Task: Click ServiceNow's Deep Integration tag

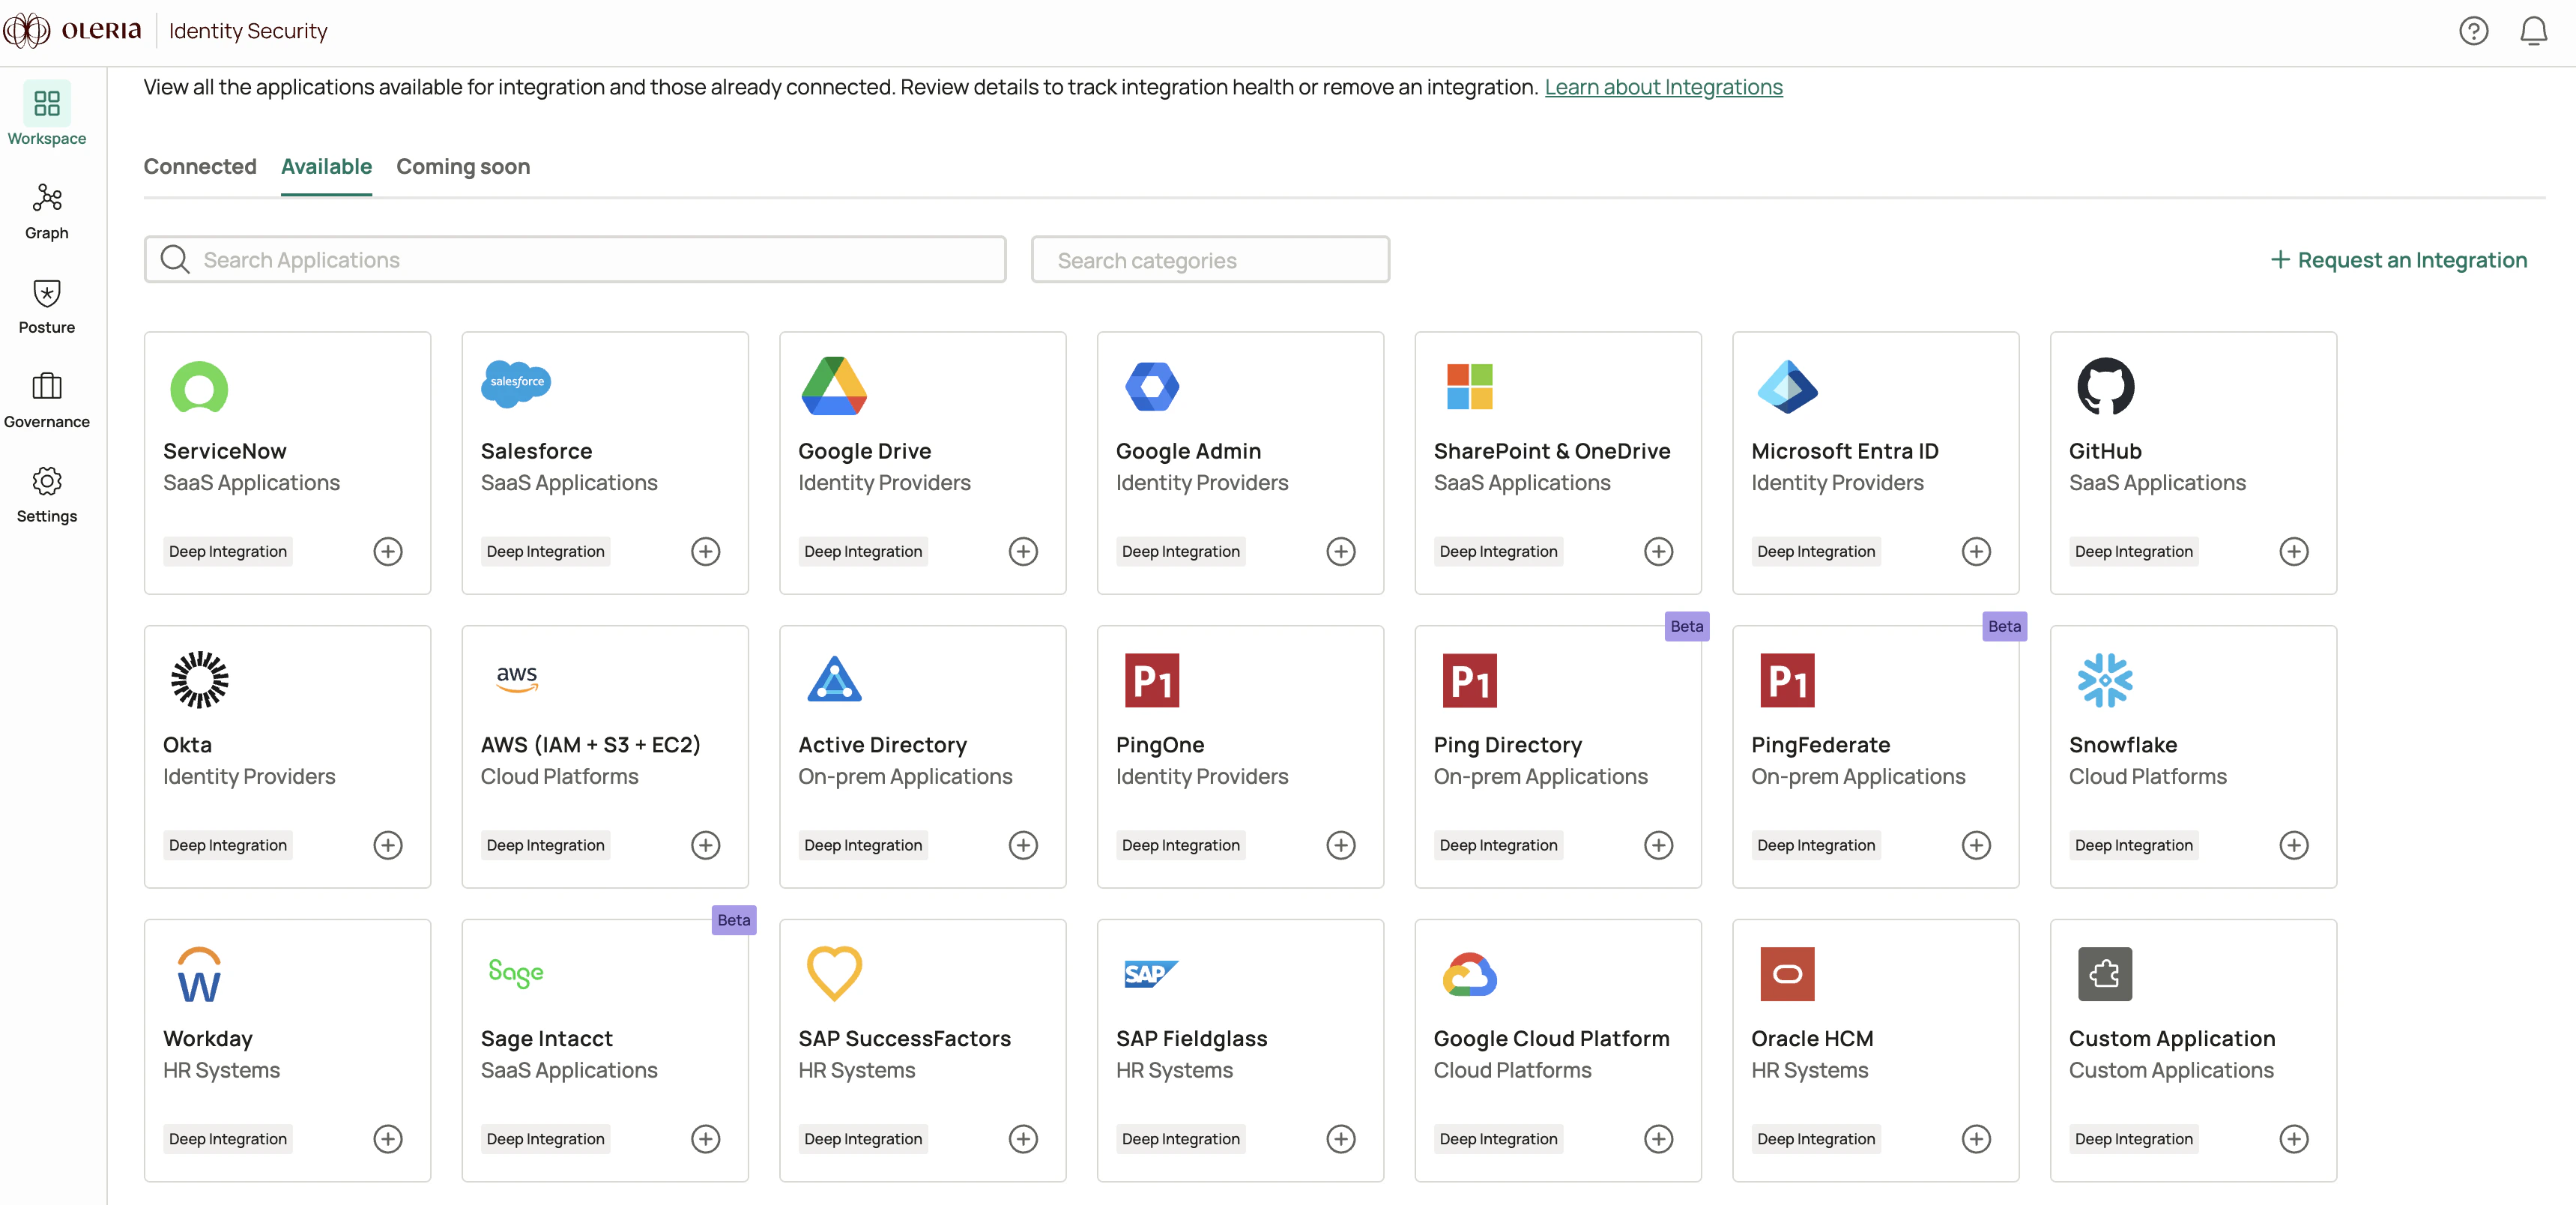Action: [228, 551]
